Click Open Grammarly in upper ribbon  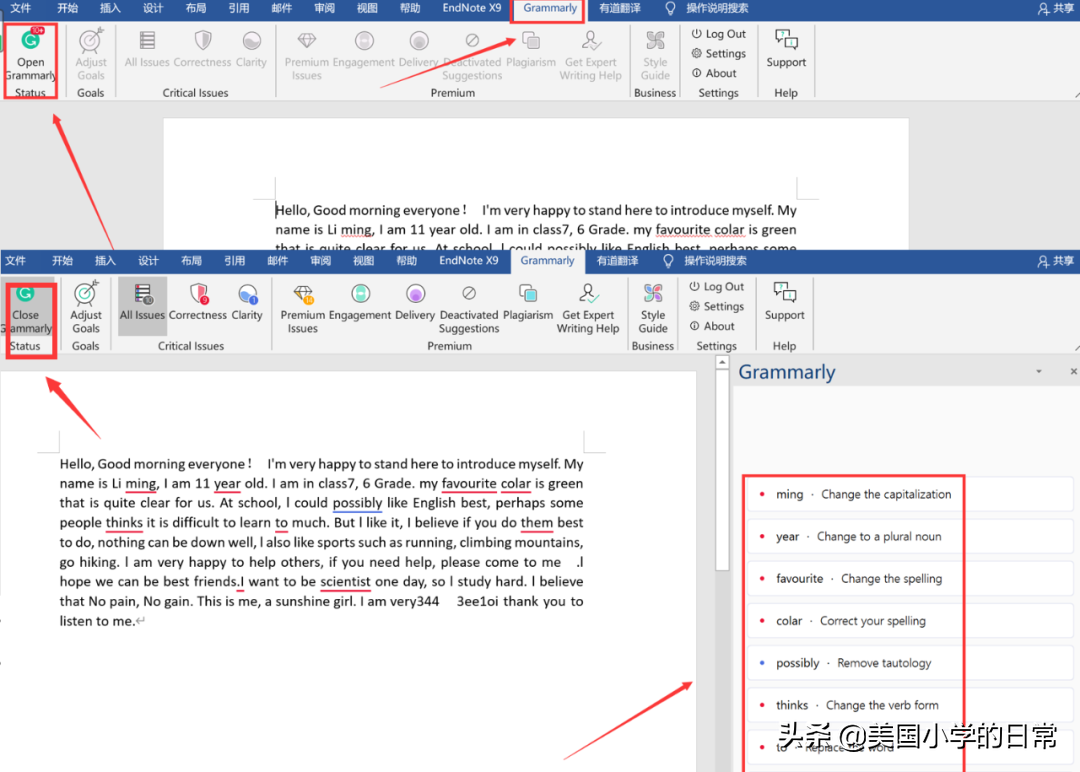tap(30, 55)
